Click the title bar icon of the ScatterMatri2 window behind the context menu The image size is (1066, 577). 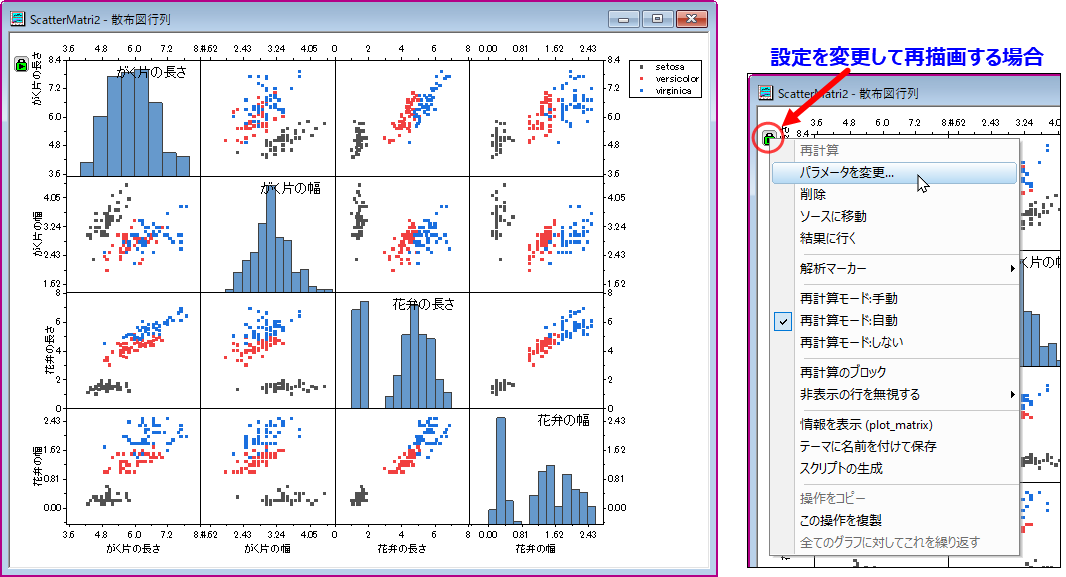tap(765, 93)
